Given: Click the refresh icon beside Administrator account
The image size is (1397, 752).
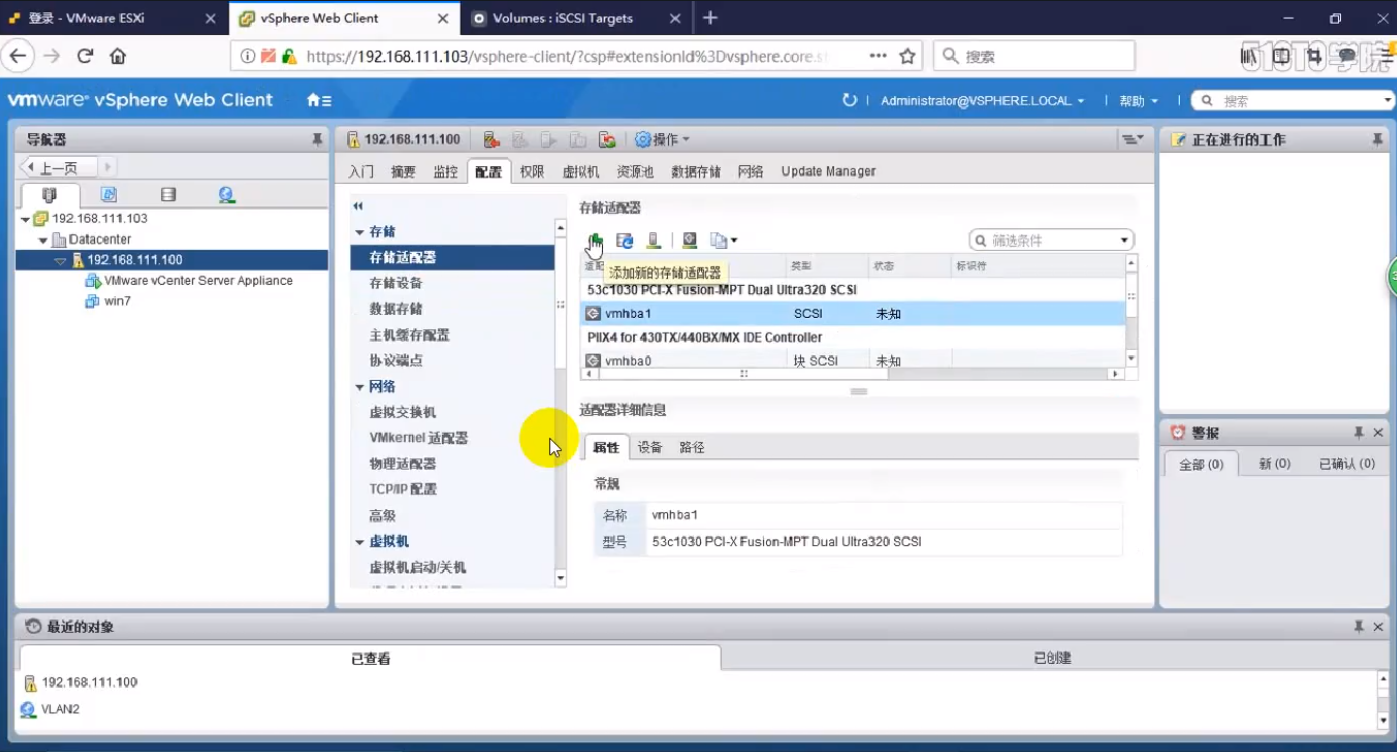Looking at the screenshot, I should tap(850, 100).
